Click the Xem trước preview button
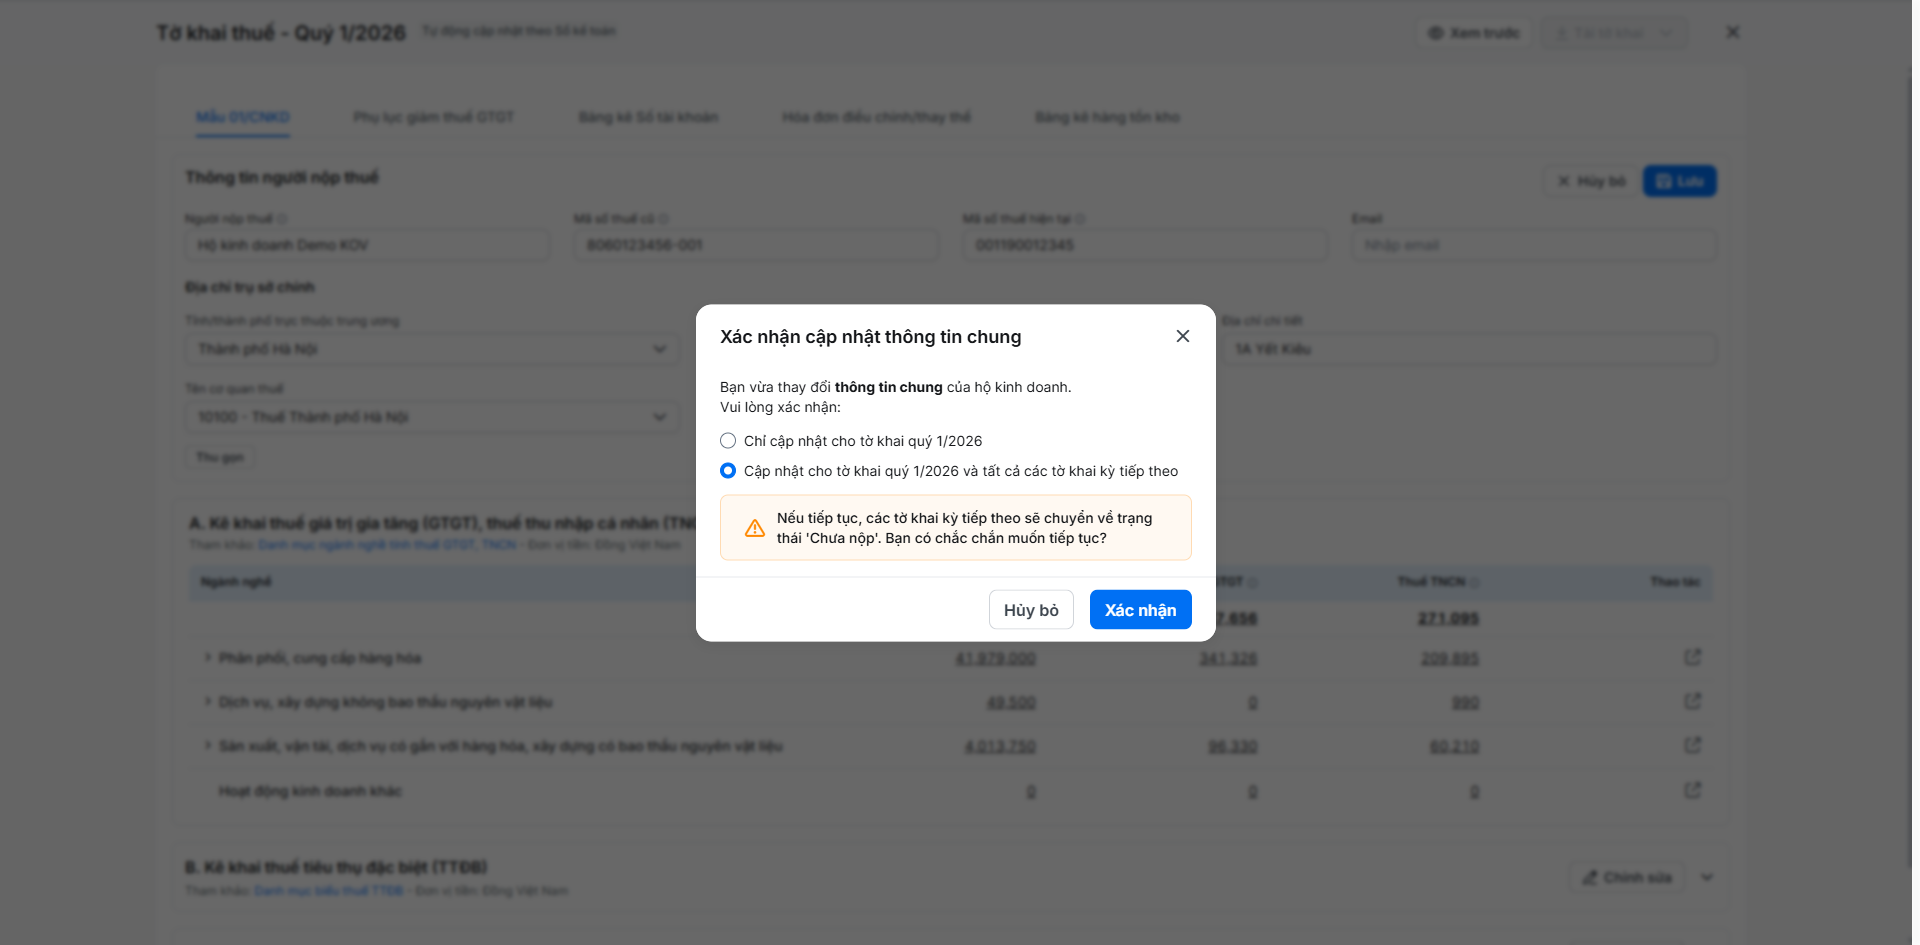The image size is (1920, 945). point(1474,33)
